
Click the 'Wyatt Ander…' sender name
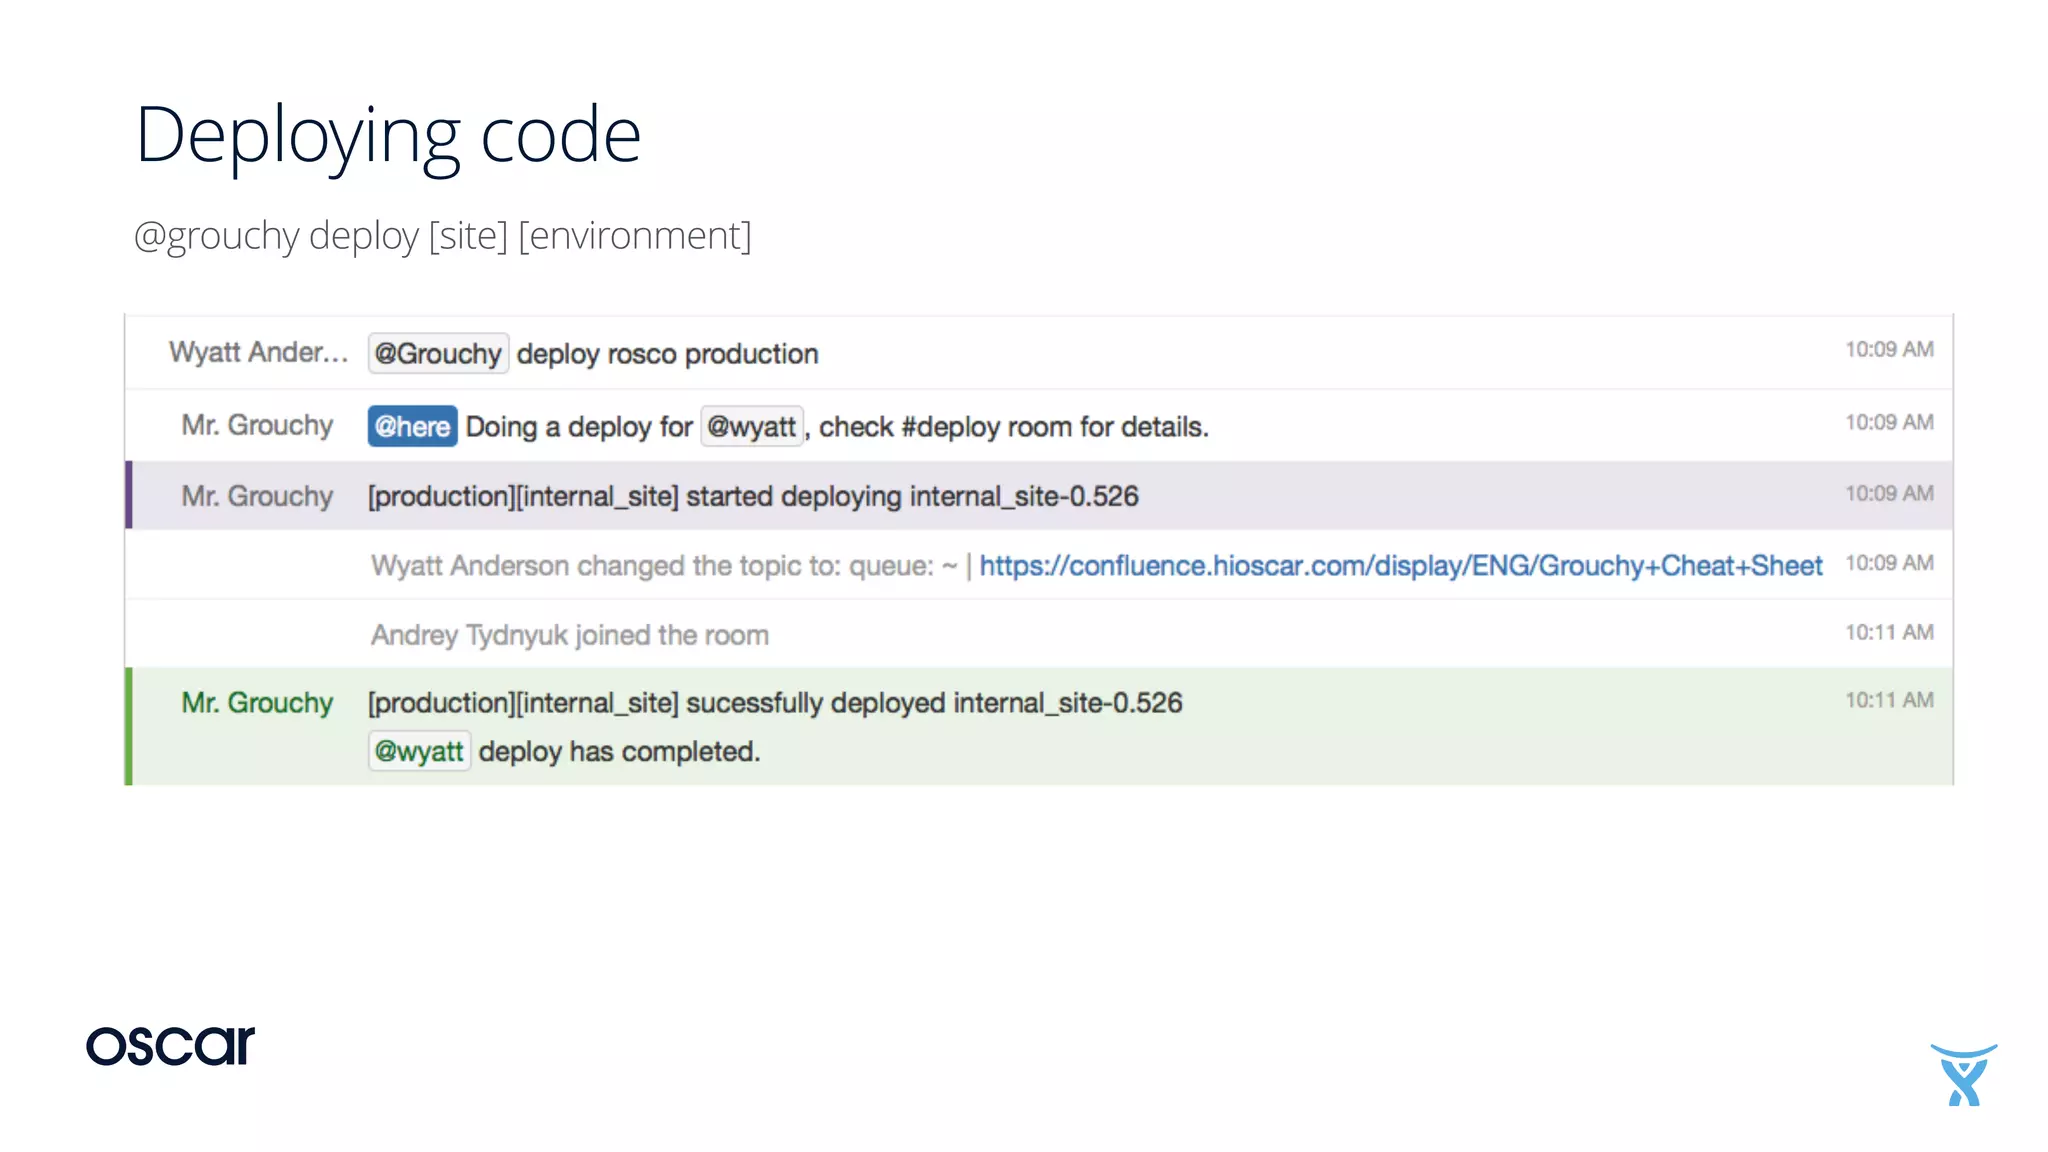coord(258,352)
